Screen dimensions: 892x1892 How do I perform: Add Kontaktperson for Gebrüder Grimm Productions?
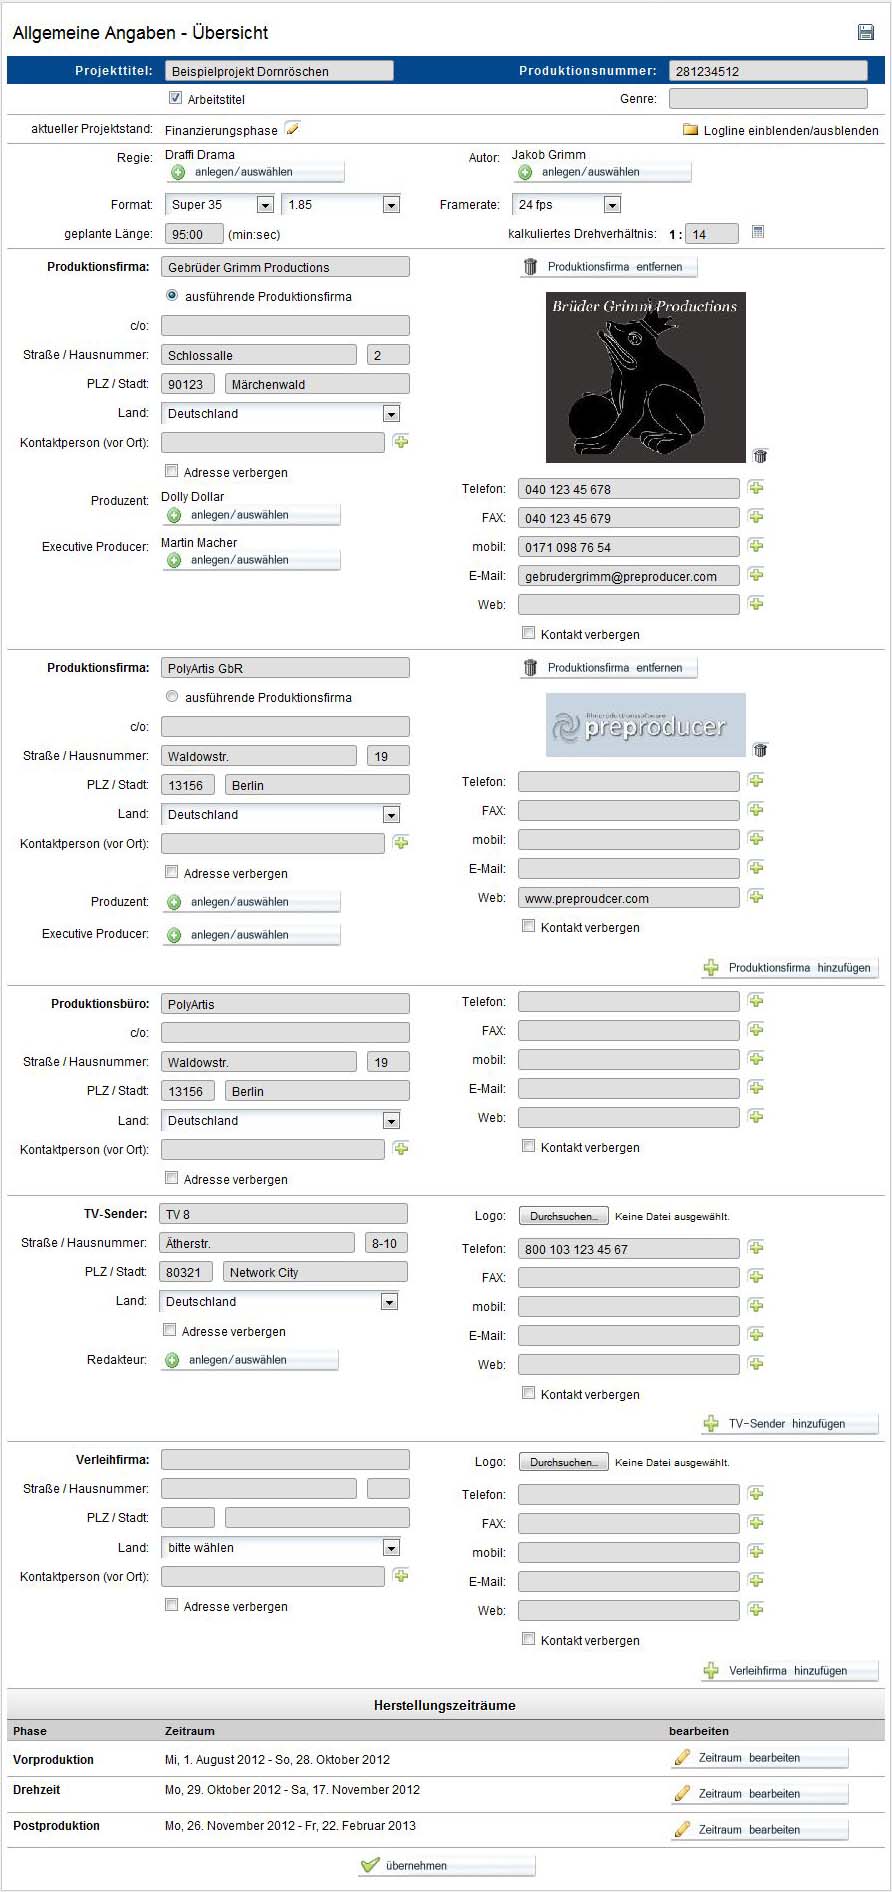(x=401, y=441)
